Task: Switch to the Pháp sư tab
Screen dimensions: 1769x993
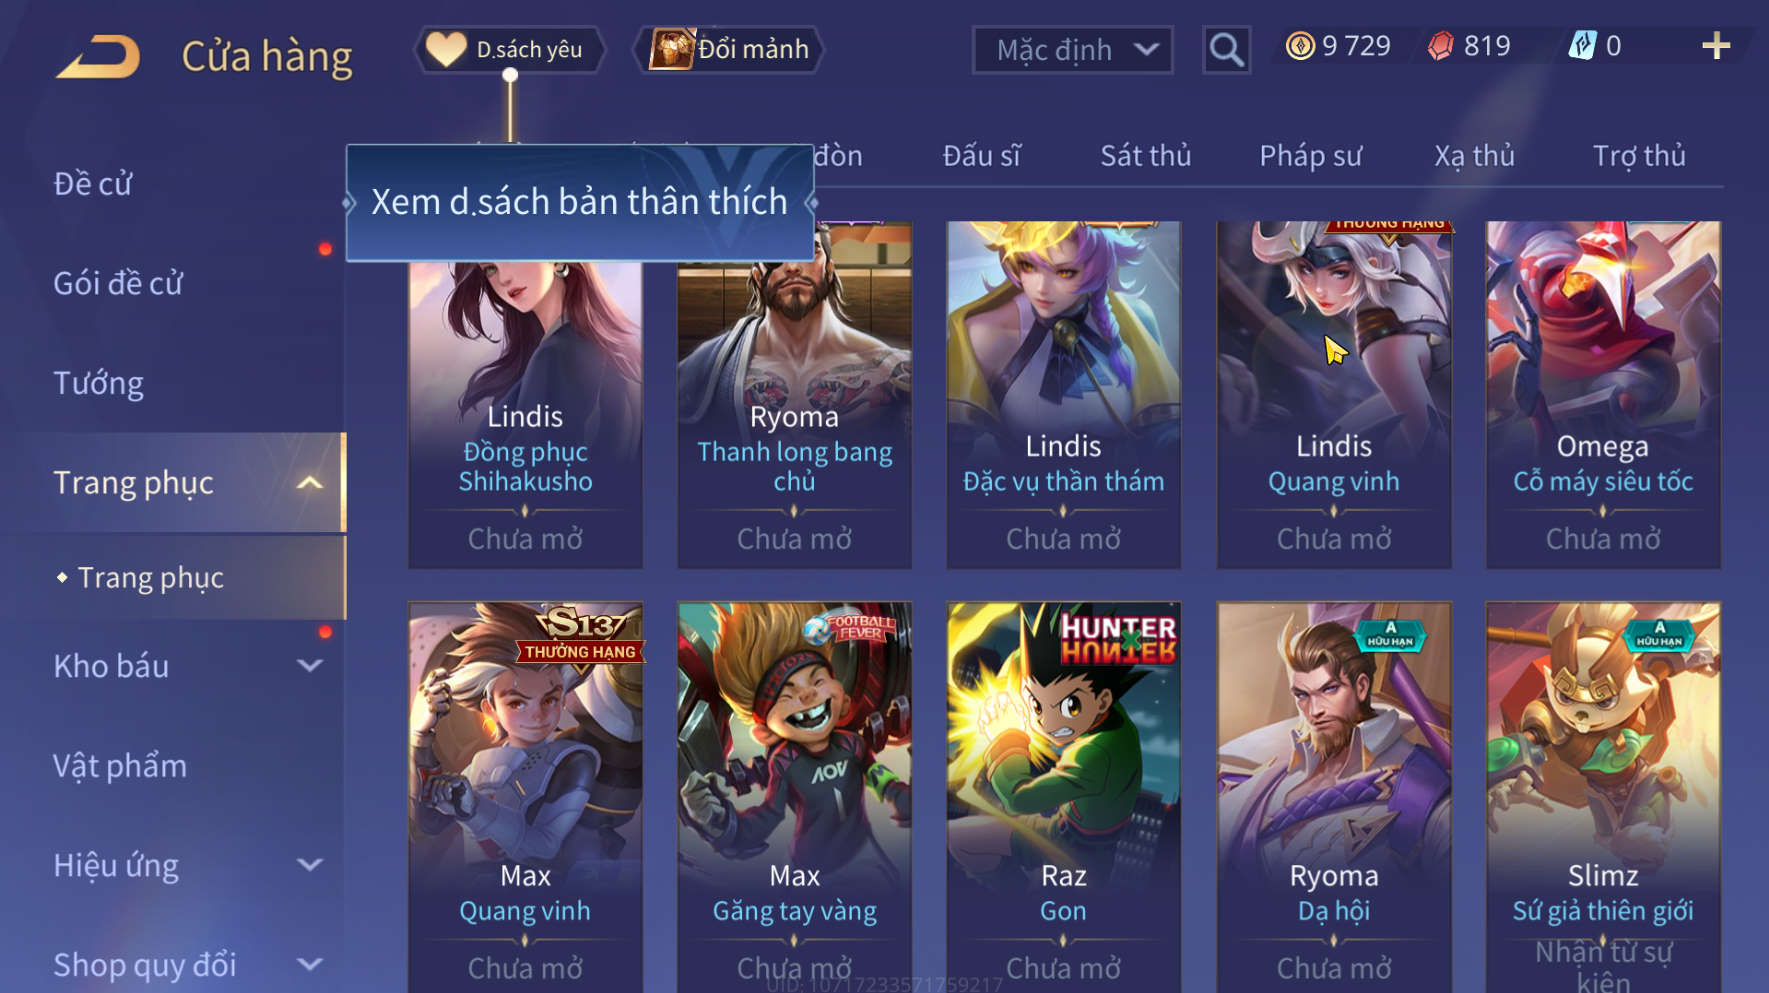Action: 1310,156
